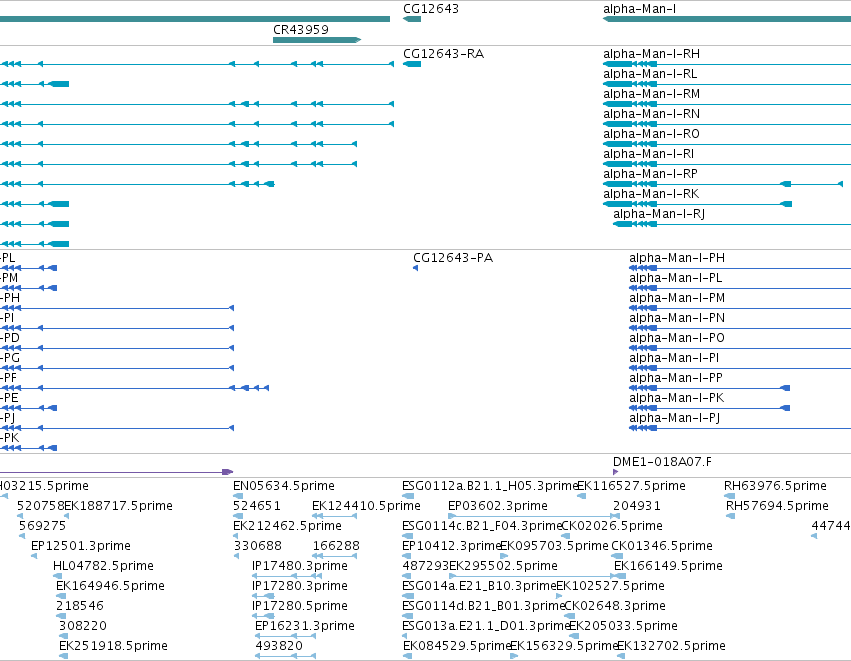
Task: Select the CR43959 gene arrow bar
Action: [317, 40]
